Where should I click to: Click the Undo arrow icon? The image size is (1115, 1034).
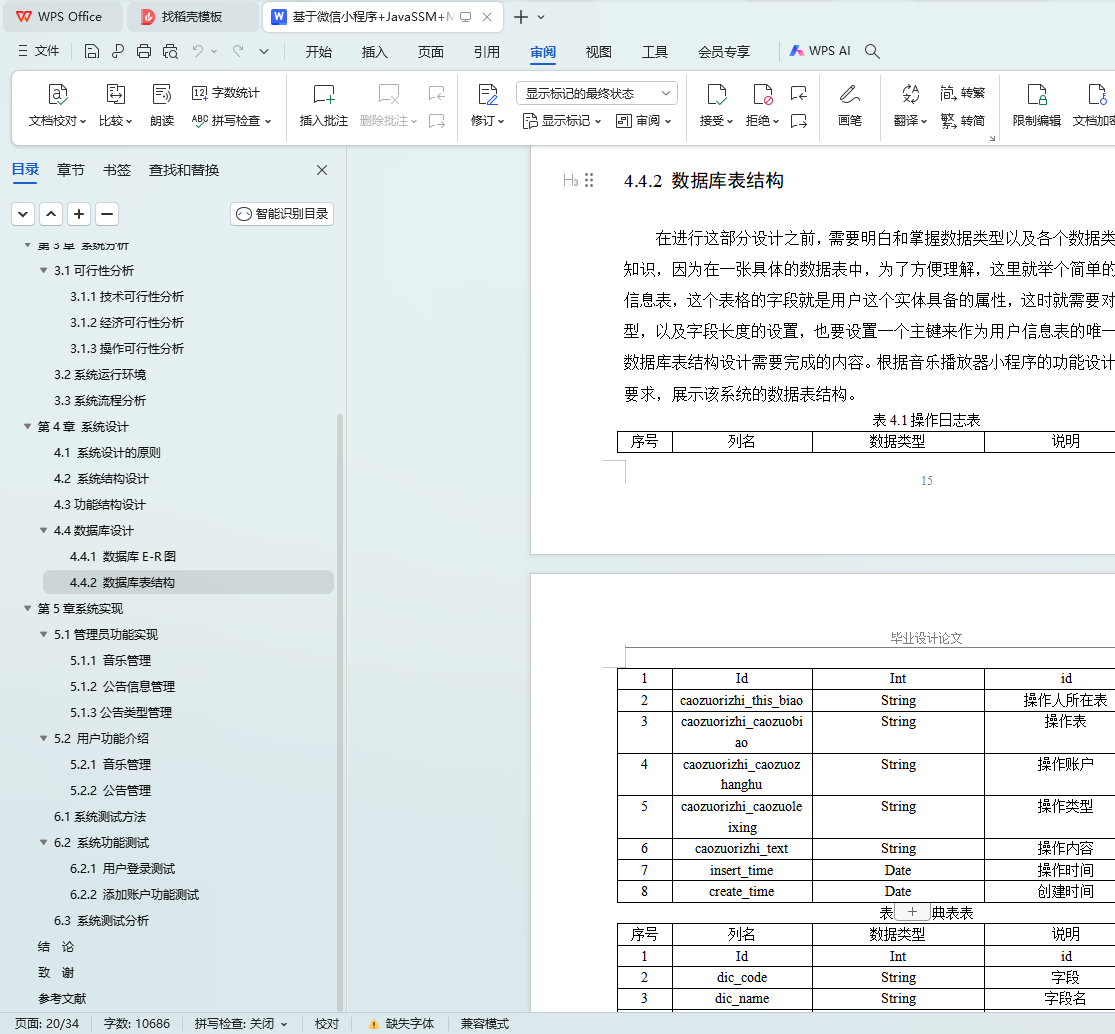click(x=198, y=51)
